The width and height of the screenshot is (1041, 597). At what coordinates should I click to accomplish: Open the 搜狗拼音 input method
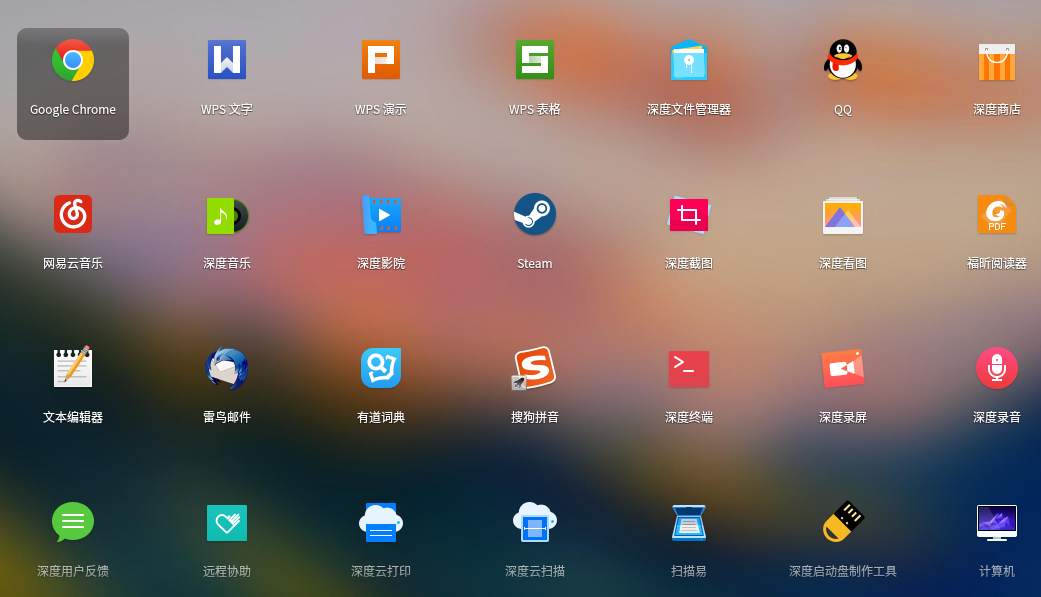click(x=535, y=368)
